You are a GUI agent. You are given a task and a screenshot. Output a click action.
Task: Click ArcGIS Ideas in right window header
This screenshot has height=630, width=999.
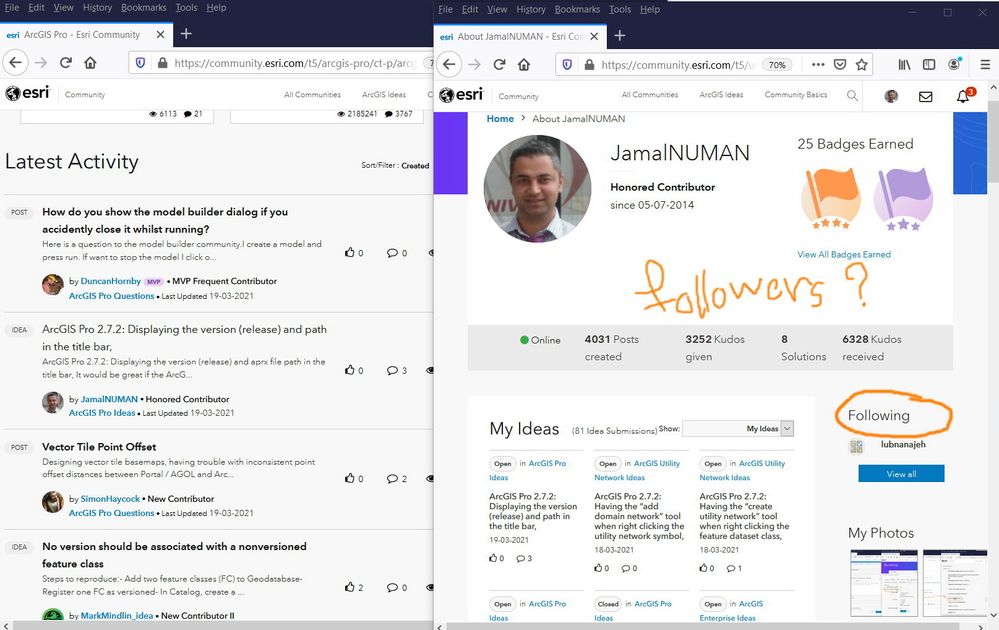721,94
